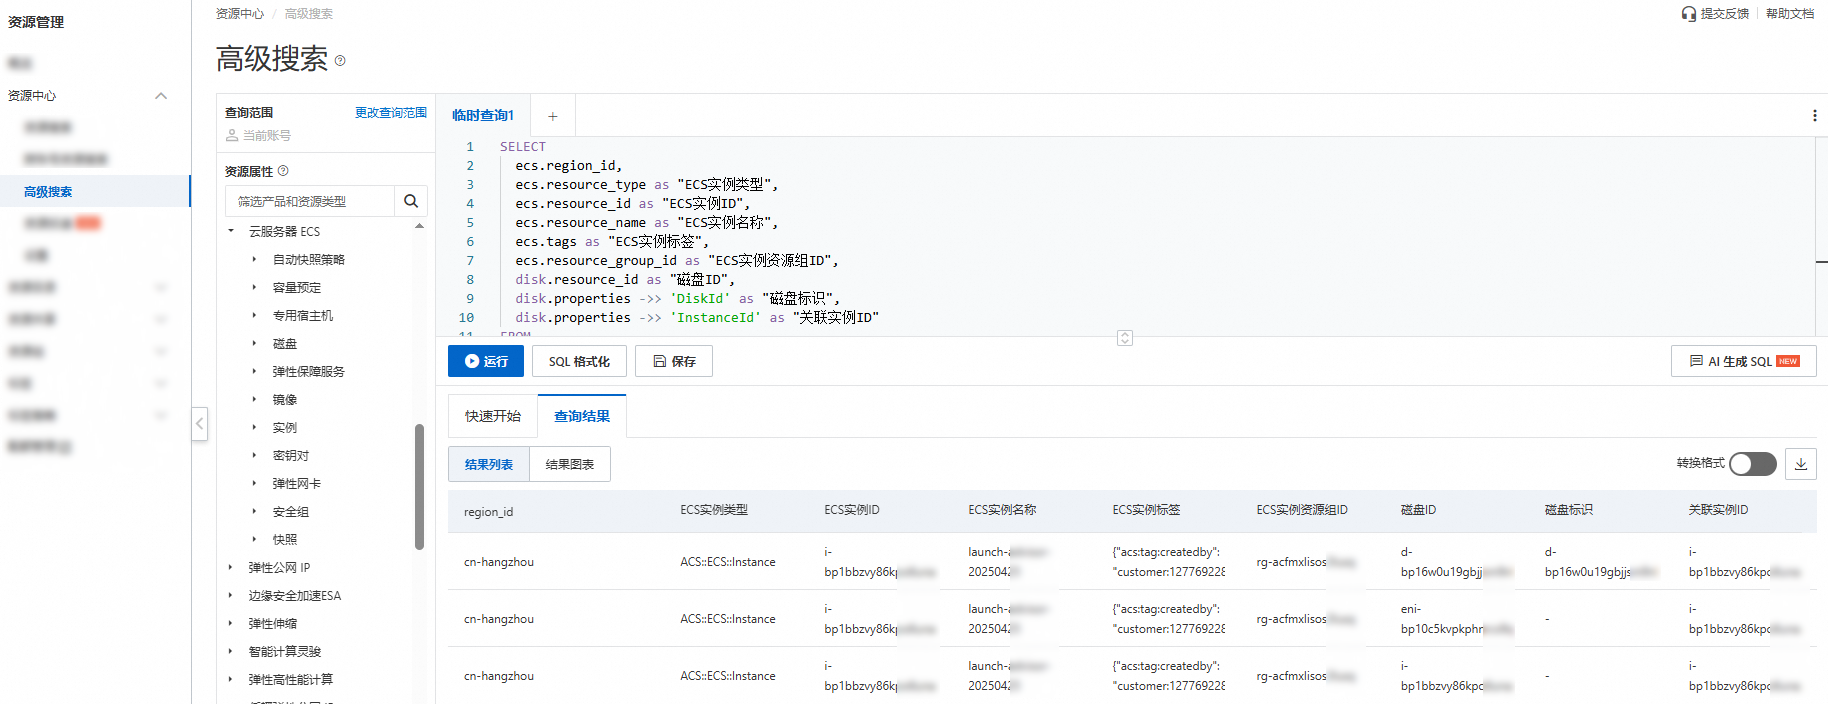Expand the 安全组 tree node
The width and height of the screenshot is (1828, 704).
[x=254, y=511]
